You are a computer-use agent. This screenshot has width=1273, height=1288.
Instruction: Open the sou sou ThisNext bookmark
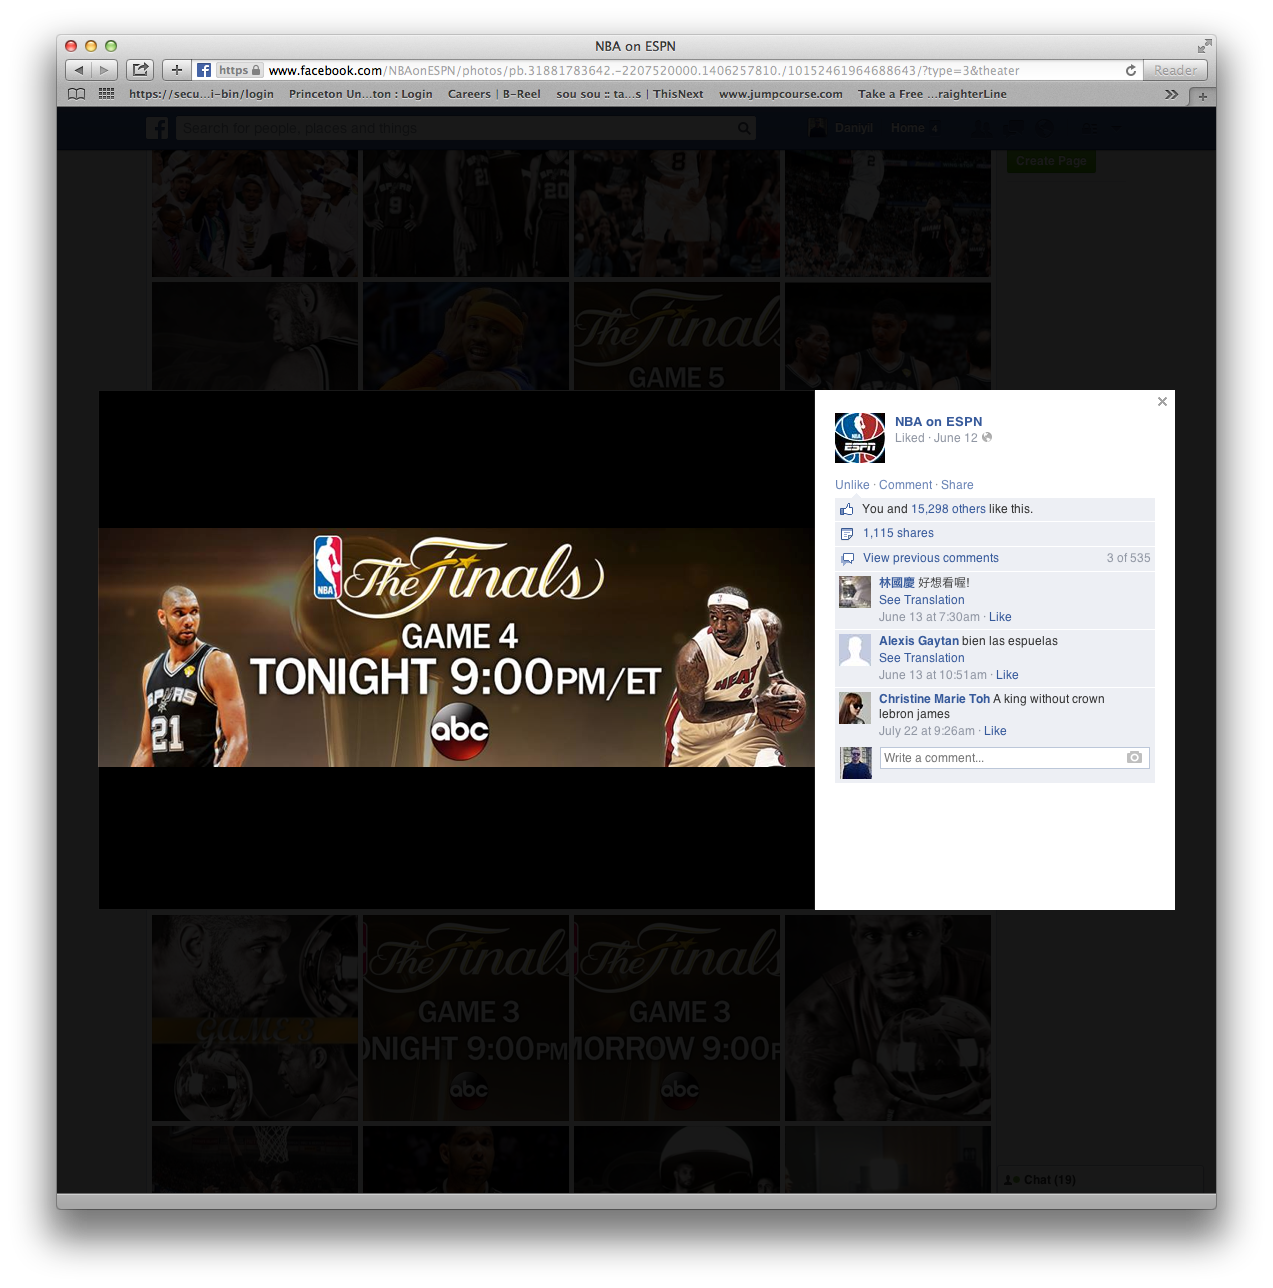(x=630, y=94)
